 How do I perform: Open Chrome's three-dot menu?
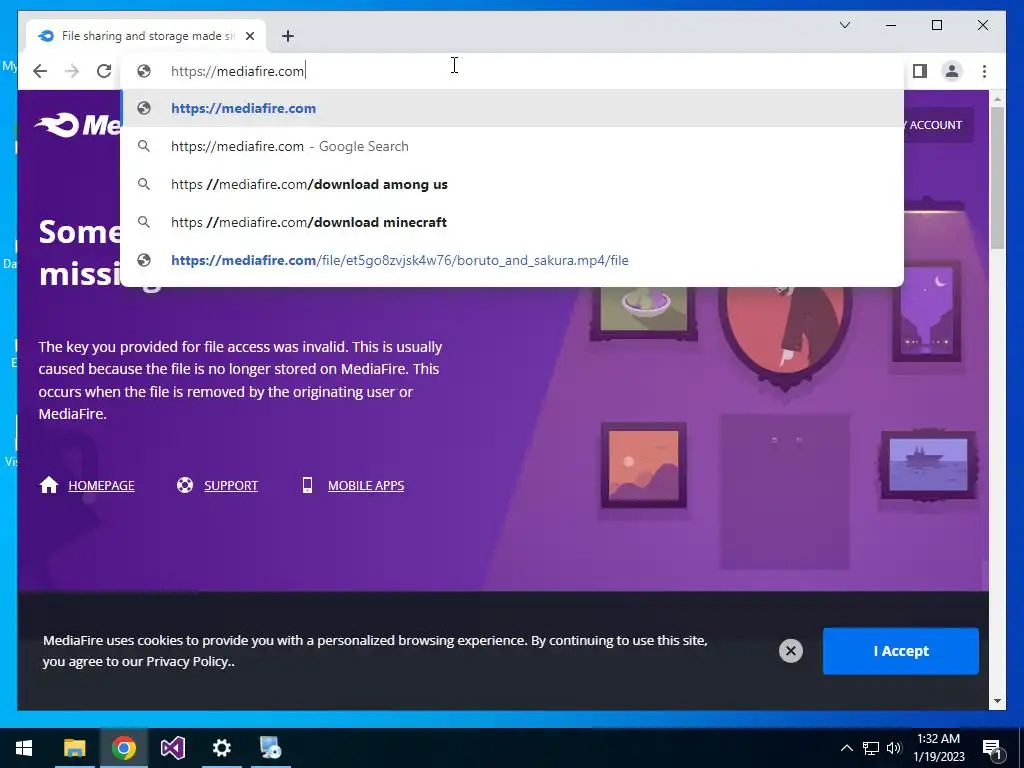click(984, 71)
